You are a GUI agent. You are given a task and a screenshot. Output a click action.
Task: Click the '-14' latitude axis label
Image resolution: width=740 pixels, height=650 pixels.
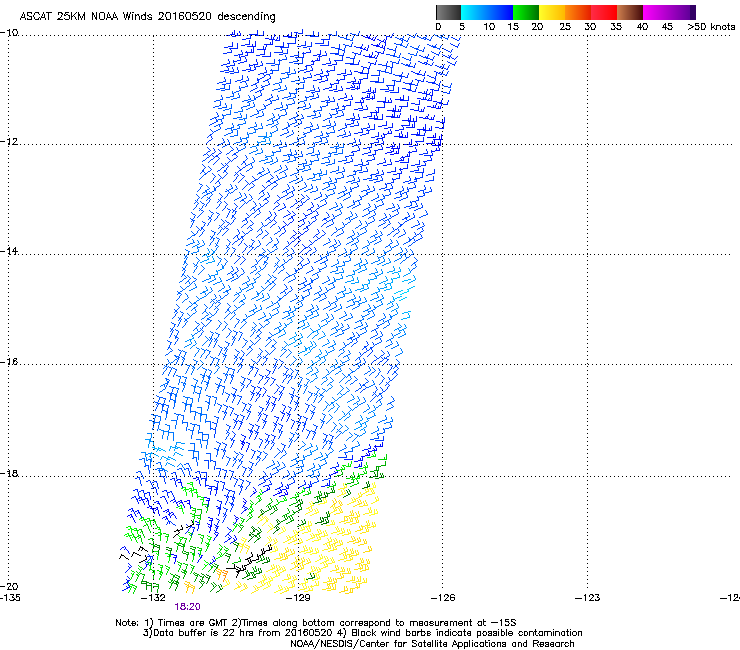coord(9,251)
